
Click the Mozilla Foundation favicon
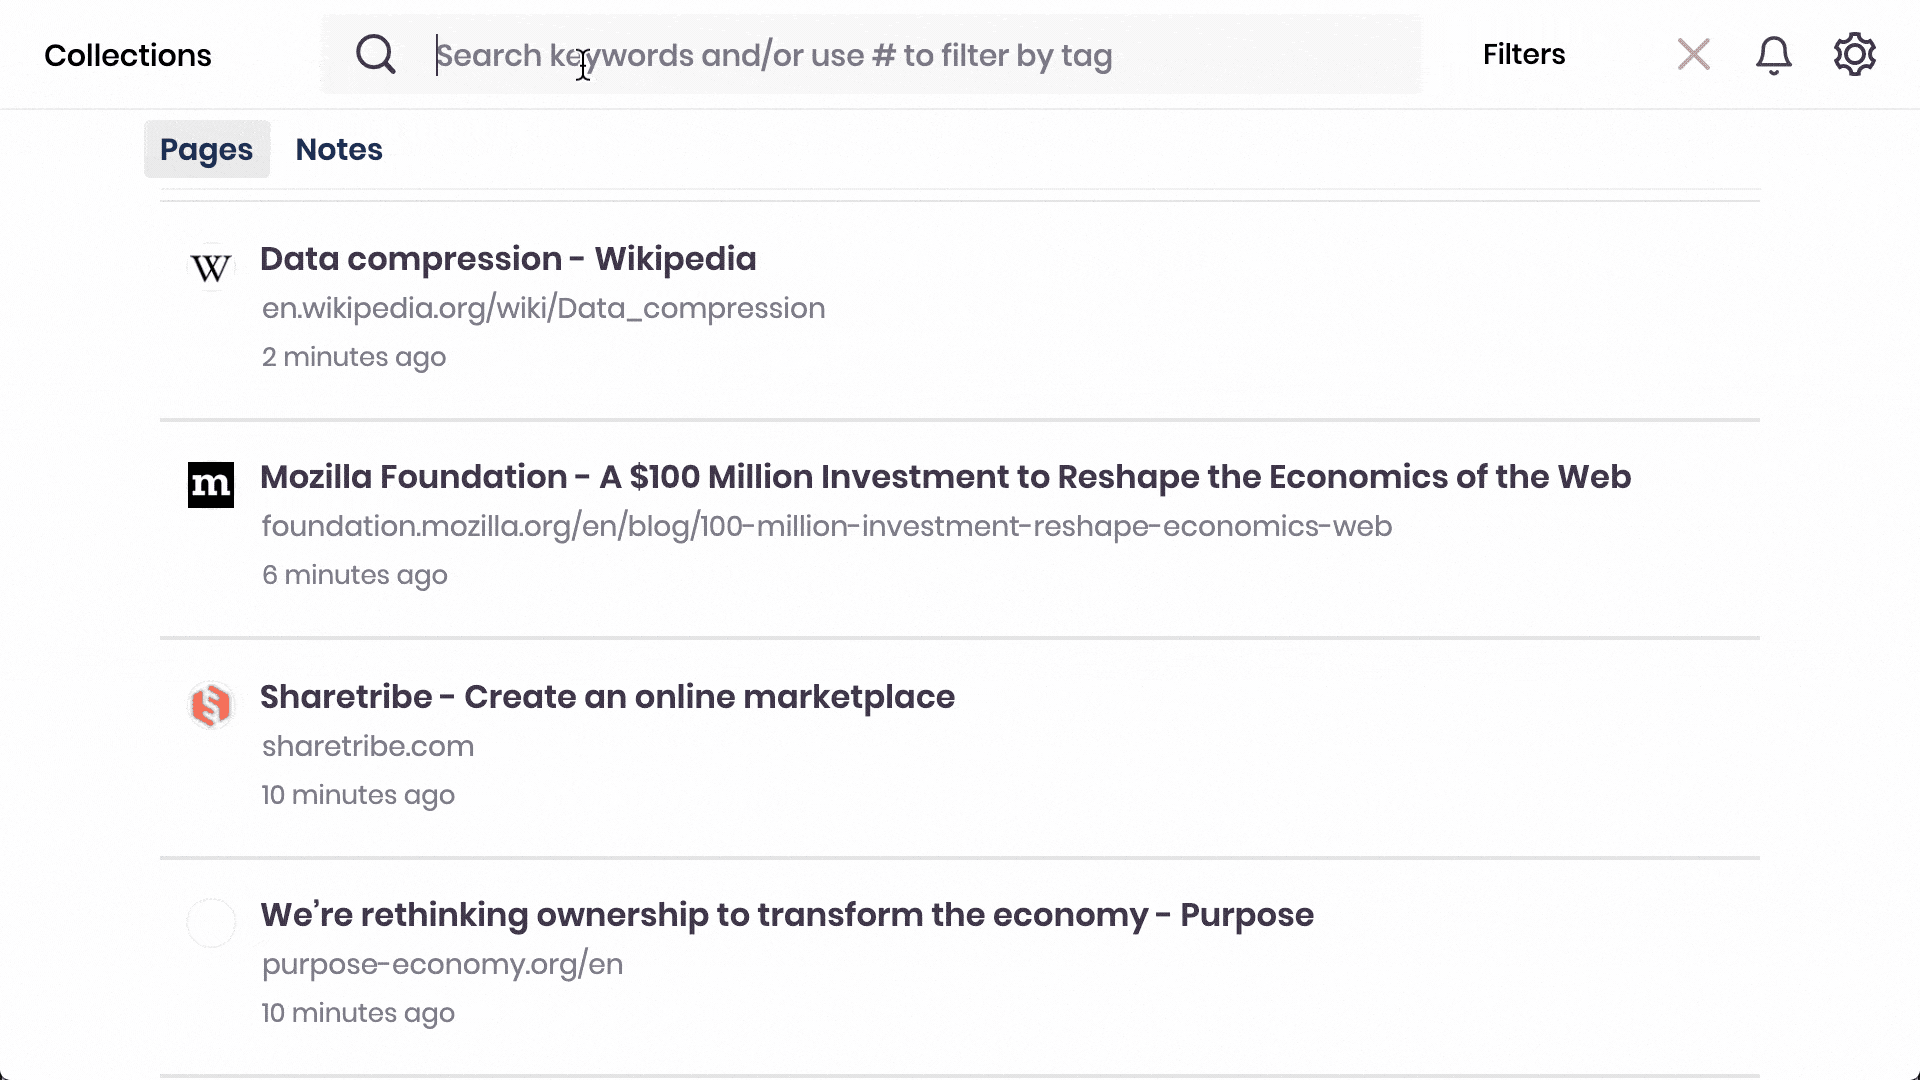(x=211, y=485)
